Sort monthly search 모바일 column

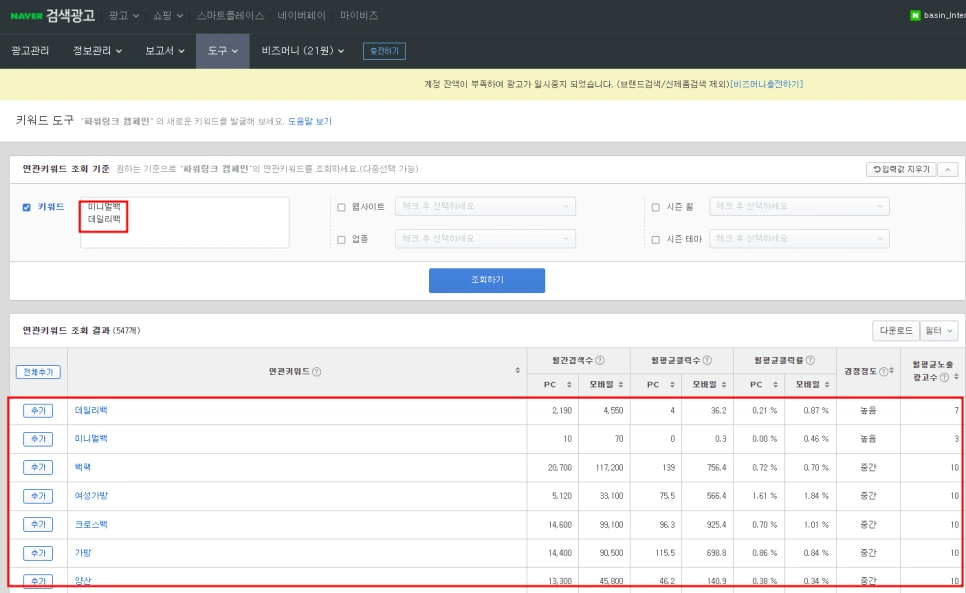620,384
